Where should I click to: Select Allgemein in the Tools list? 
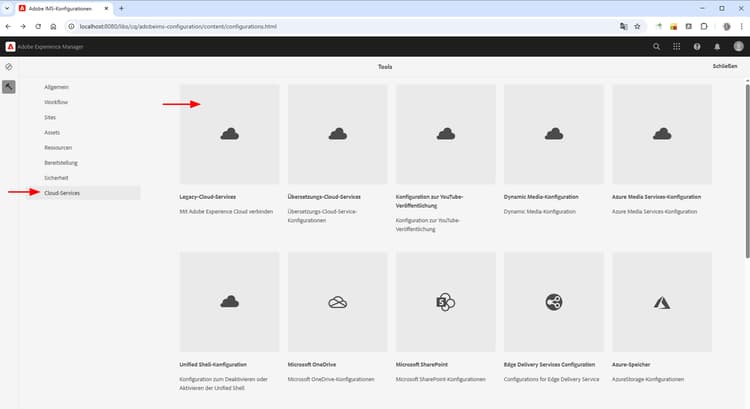pyautogui.click(x=56, y=87)
